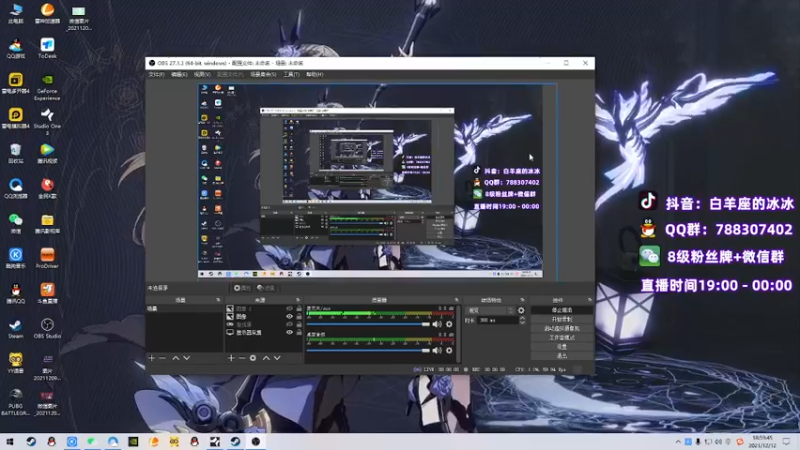Image resolution: width=800 pixels, height=450 pixels.
Task: Pop out the Scene Transitions dock panel
Action: (x=522, y=300)
